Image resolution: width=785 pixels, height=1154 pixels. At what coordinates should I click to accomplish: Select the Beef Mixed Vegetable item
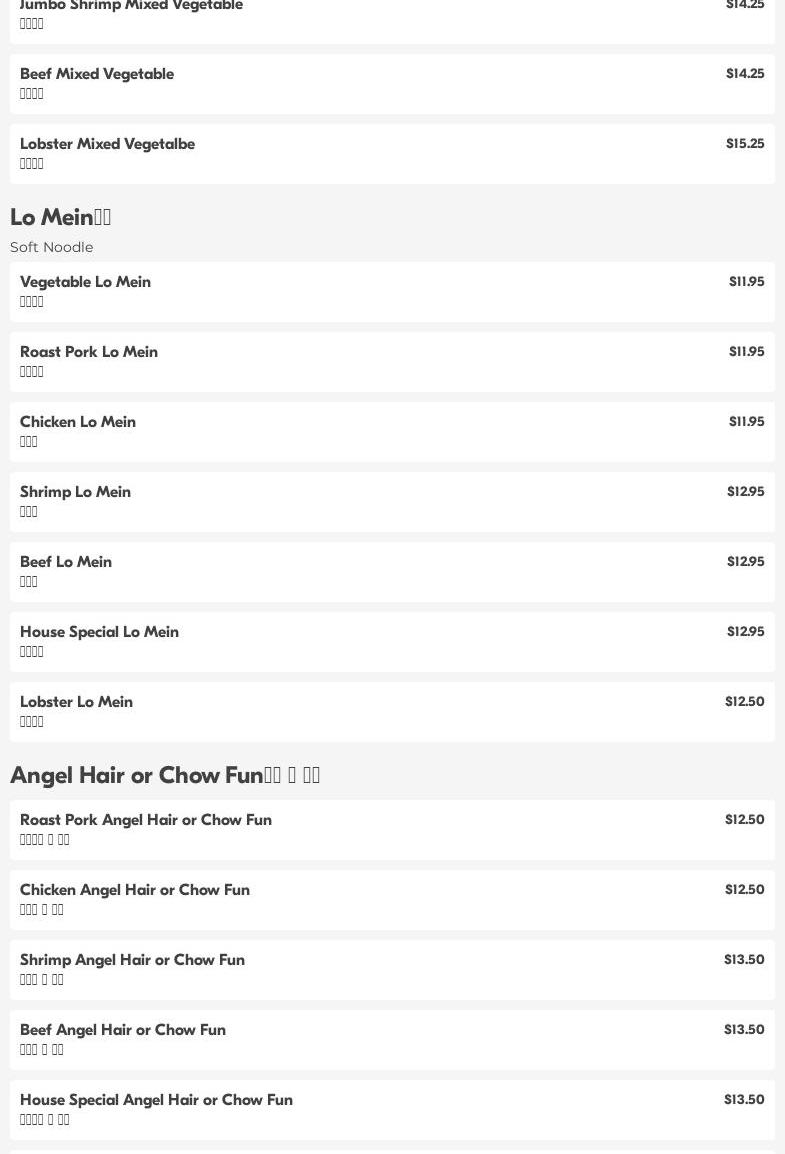(x=392, y=84)
